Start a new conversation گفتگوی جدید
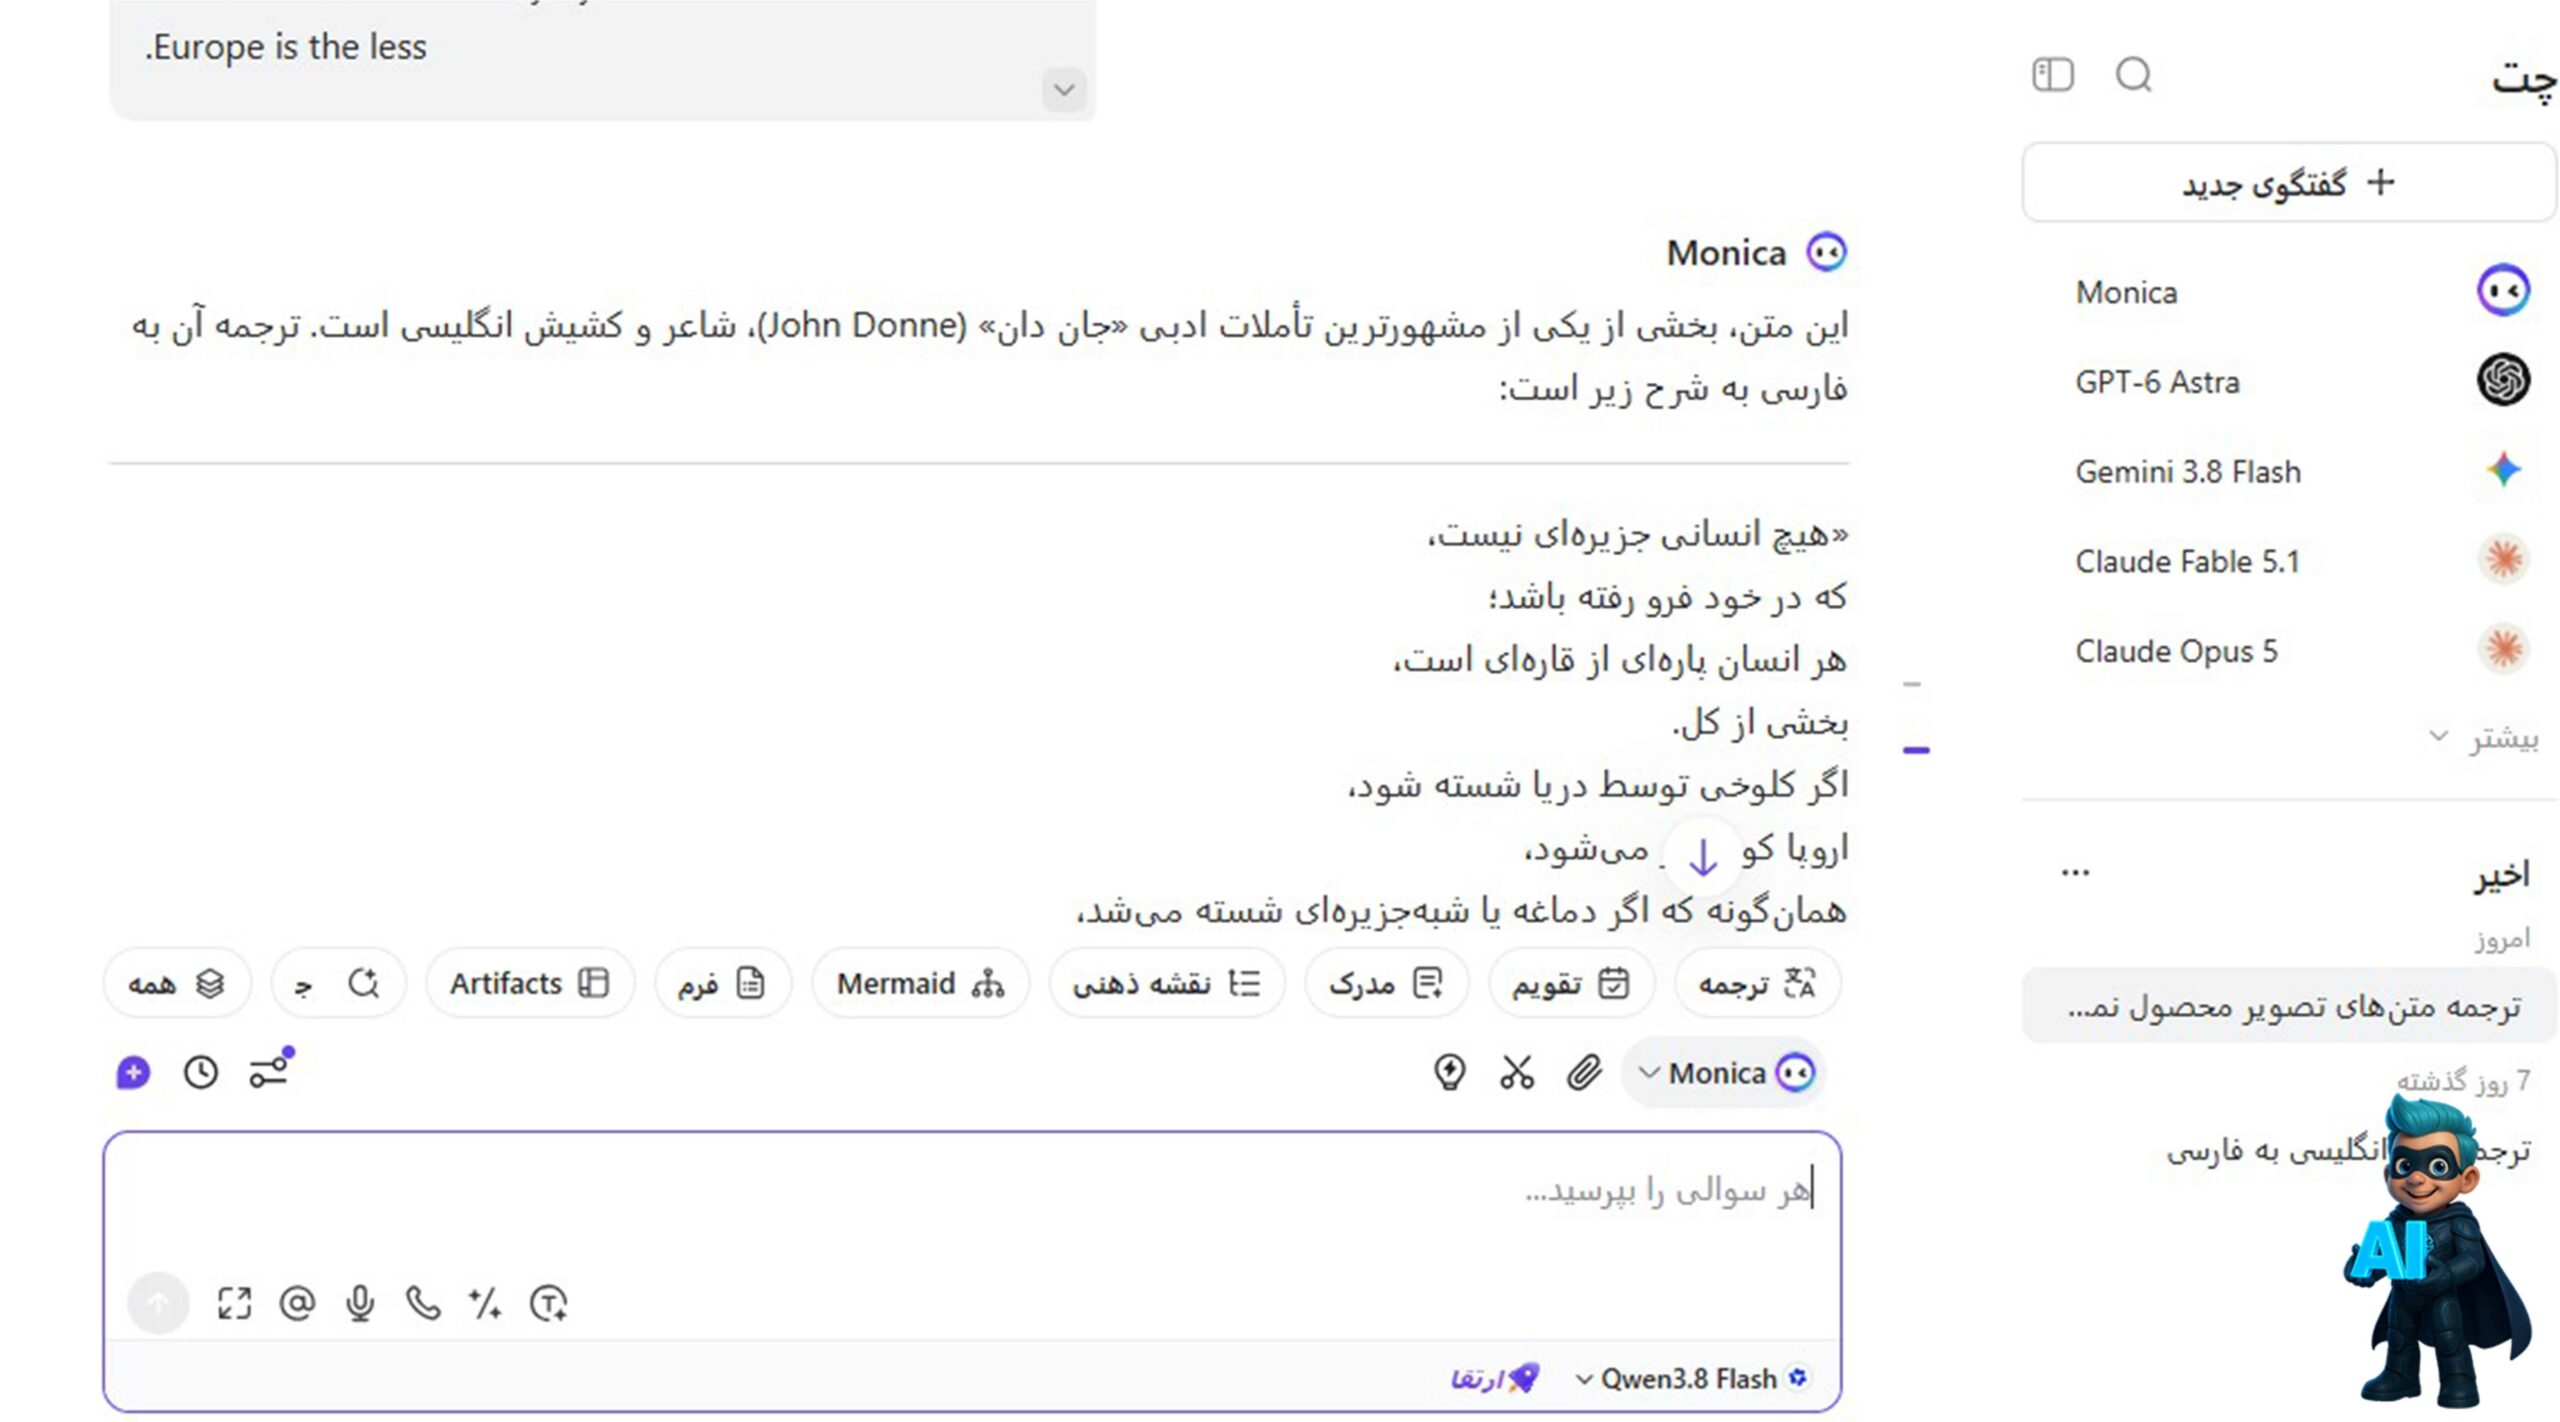This screenshot has height=1422, width=2560. [x=2288, y=183]
